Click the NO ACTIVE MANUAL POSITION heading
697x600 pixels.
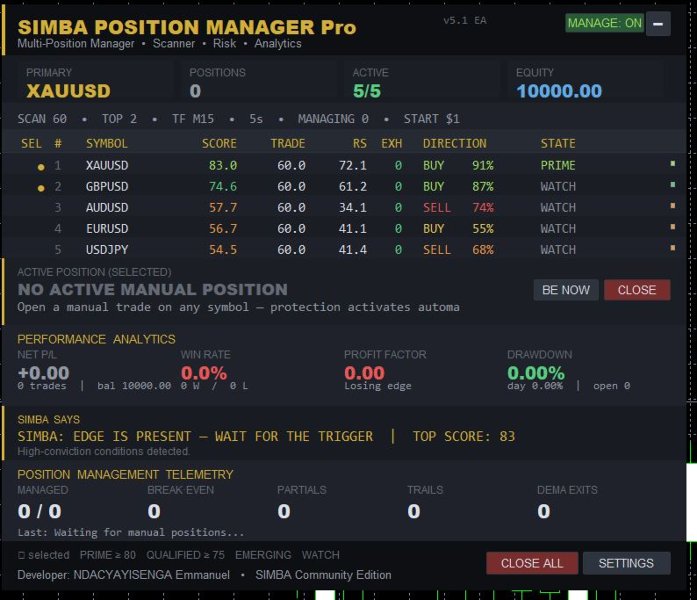[152, 290]
